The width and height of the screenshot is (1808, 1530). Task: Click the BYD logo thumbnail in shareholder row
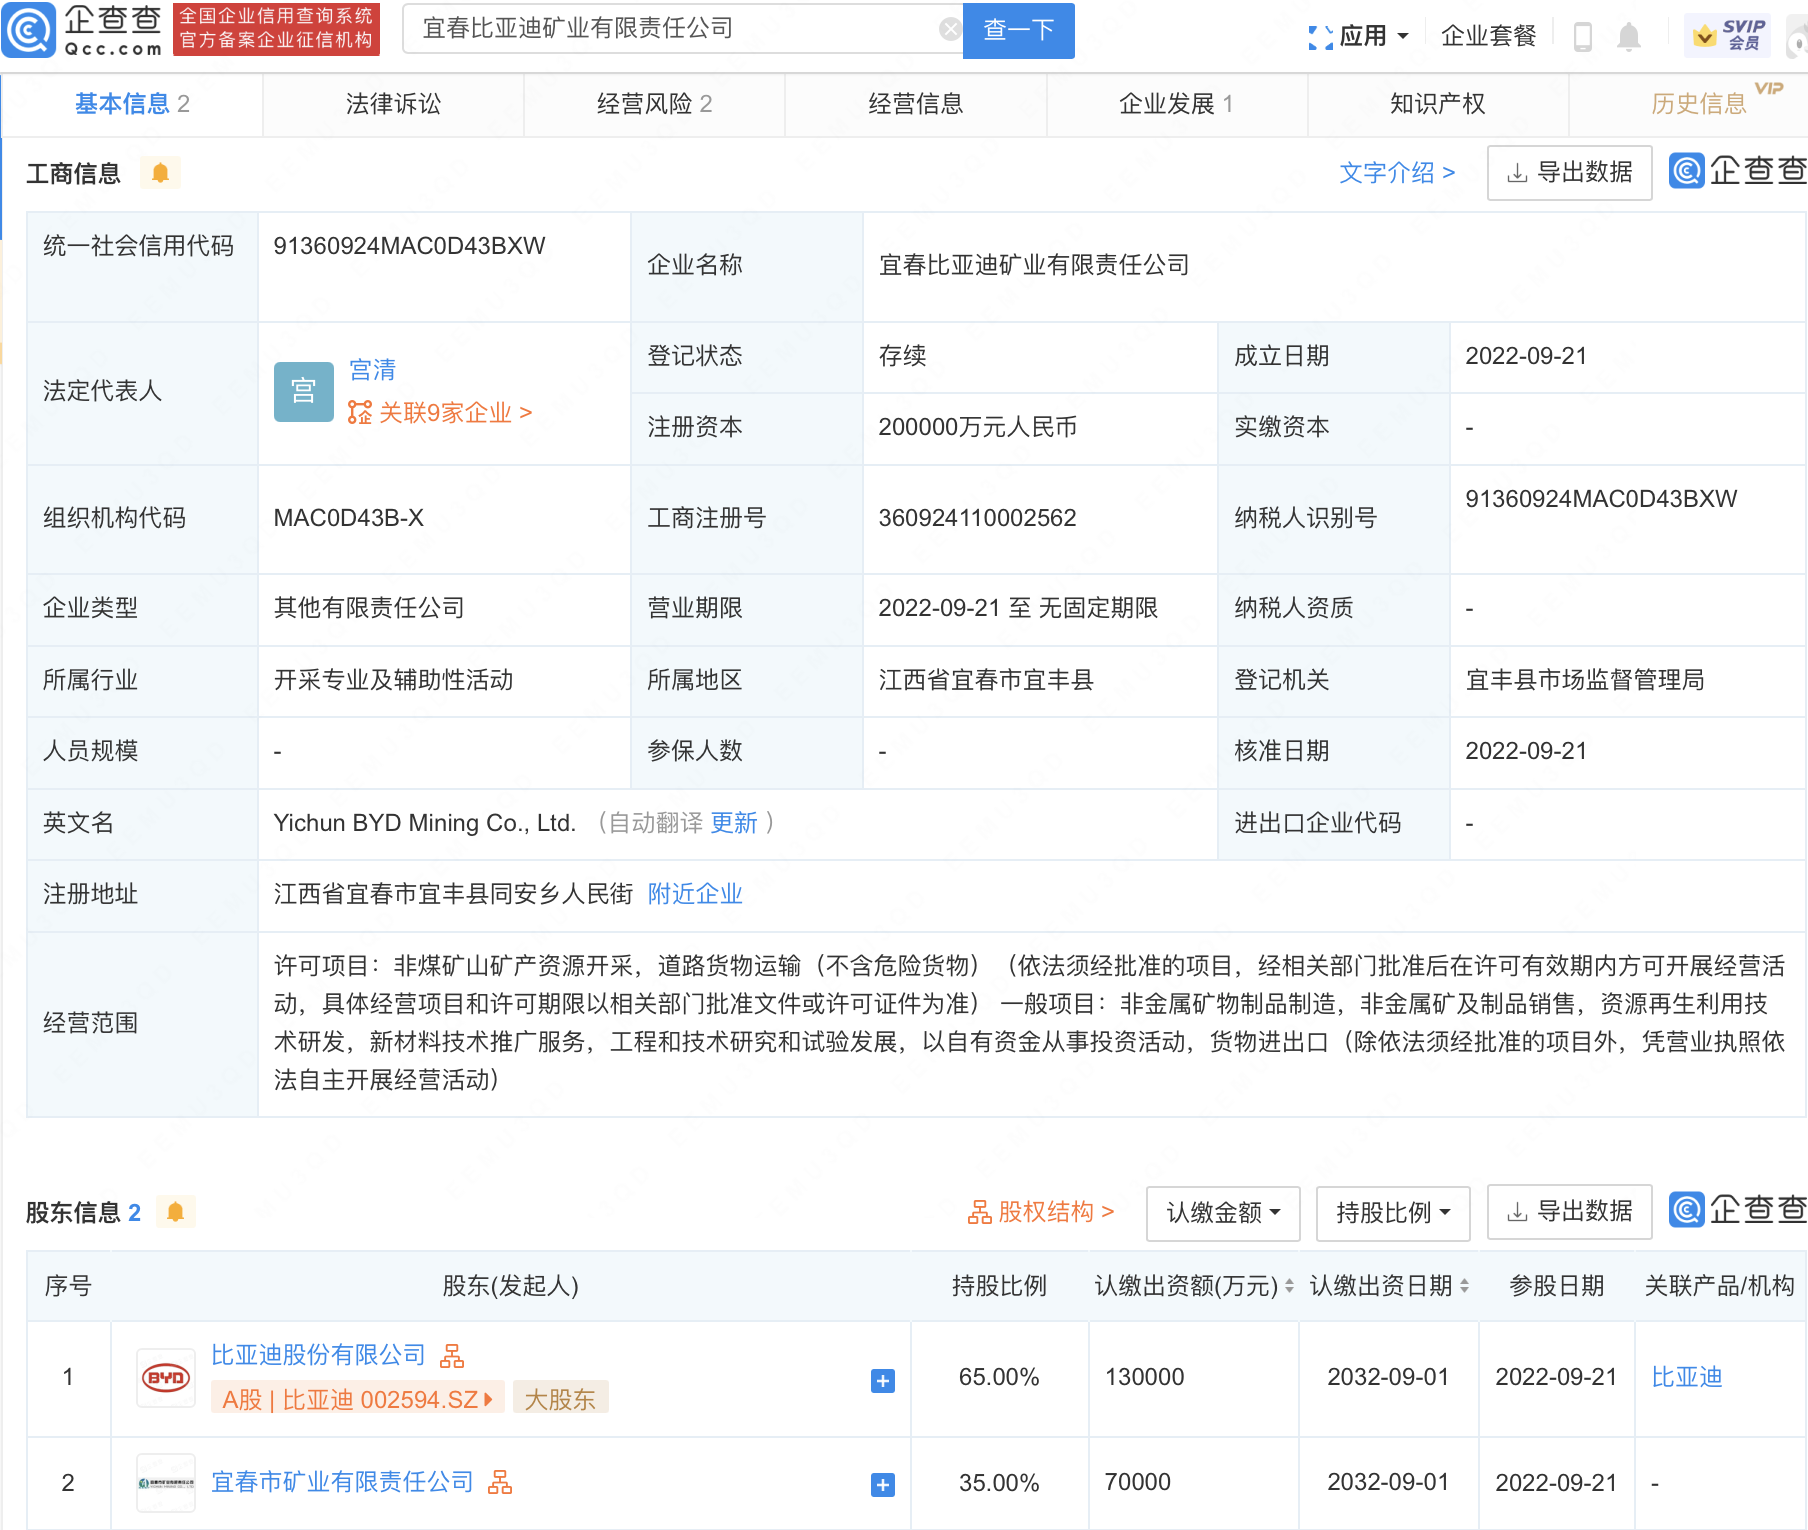[x=165, y=1376]
